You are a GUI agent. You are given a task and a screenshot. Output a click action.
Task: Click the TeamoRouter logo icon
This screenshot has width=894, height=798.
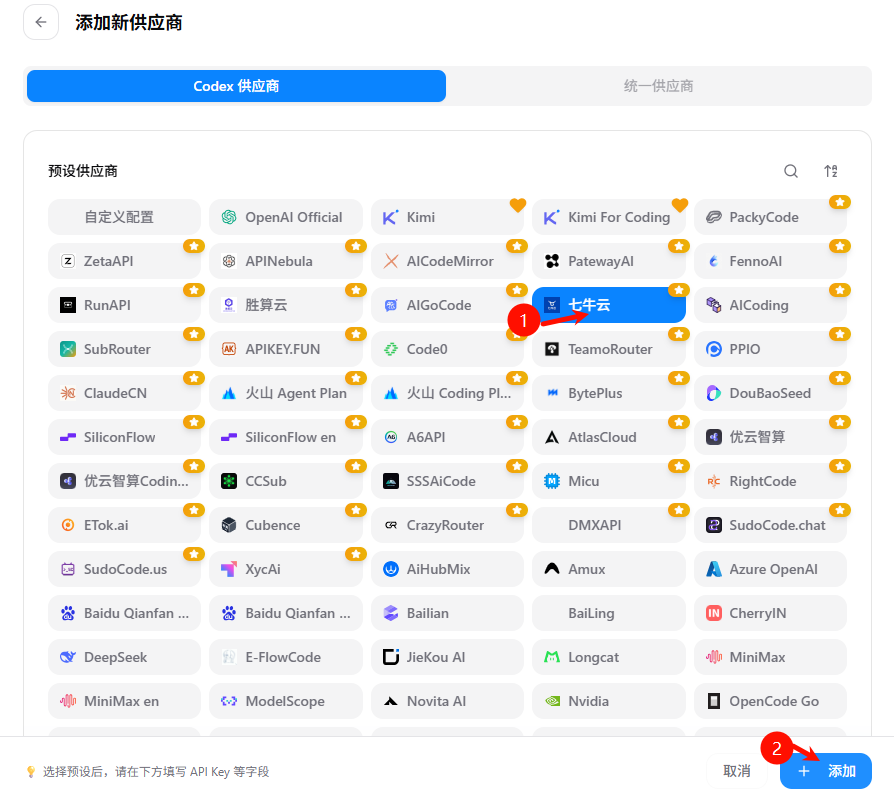click(552, 349)
